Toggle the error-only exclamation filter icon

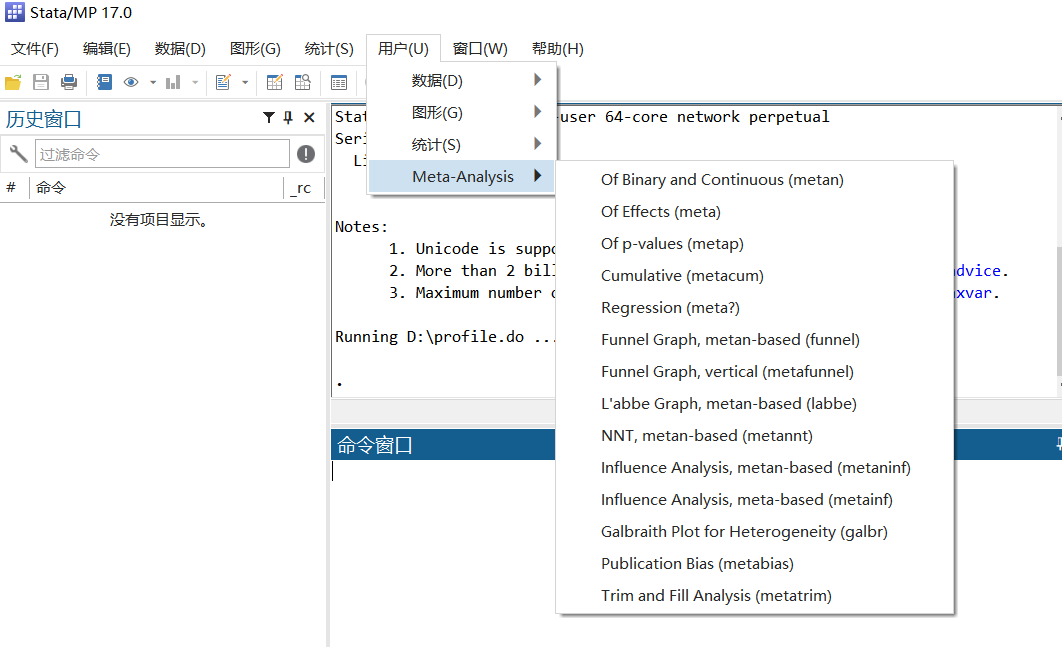(x=306, y=154)
